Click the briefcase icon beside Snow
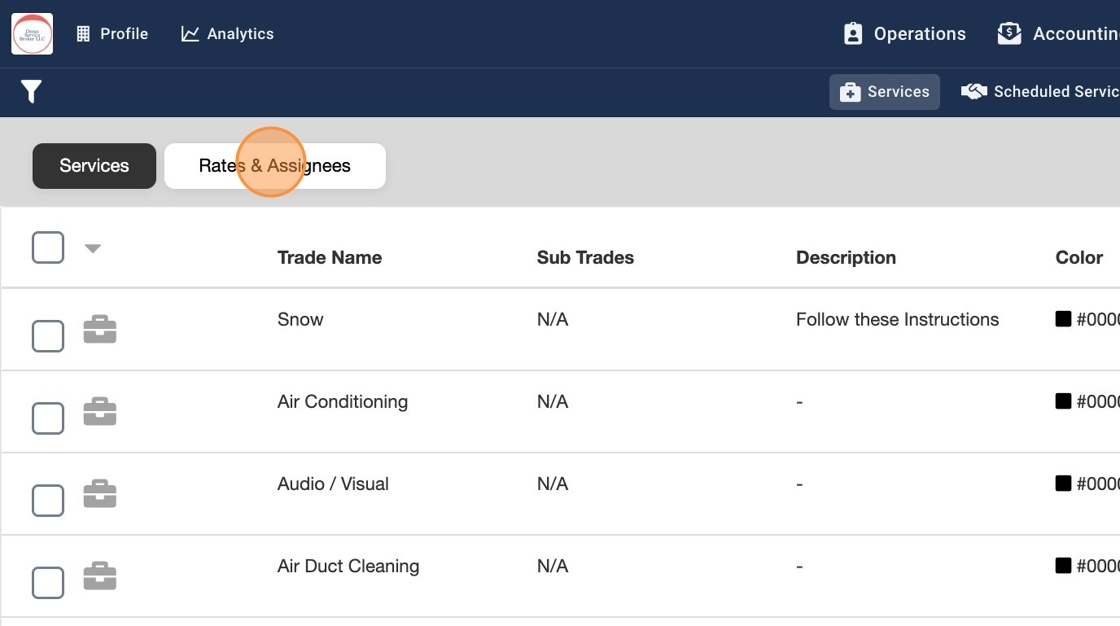Screen dimensions: 1120x626 tap(100, 329)
